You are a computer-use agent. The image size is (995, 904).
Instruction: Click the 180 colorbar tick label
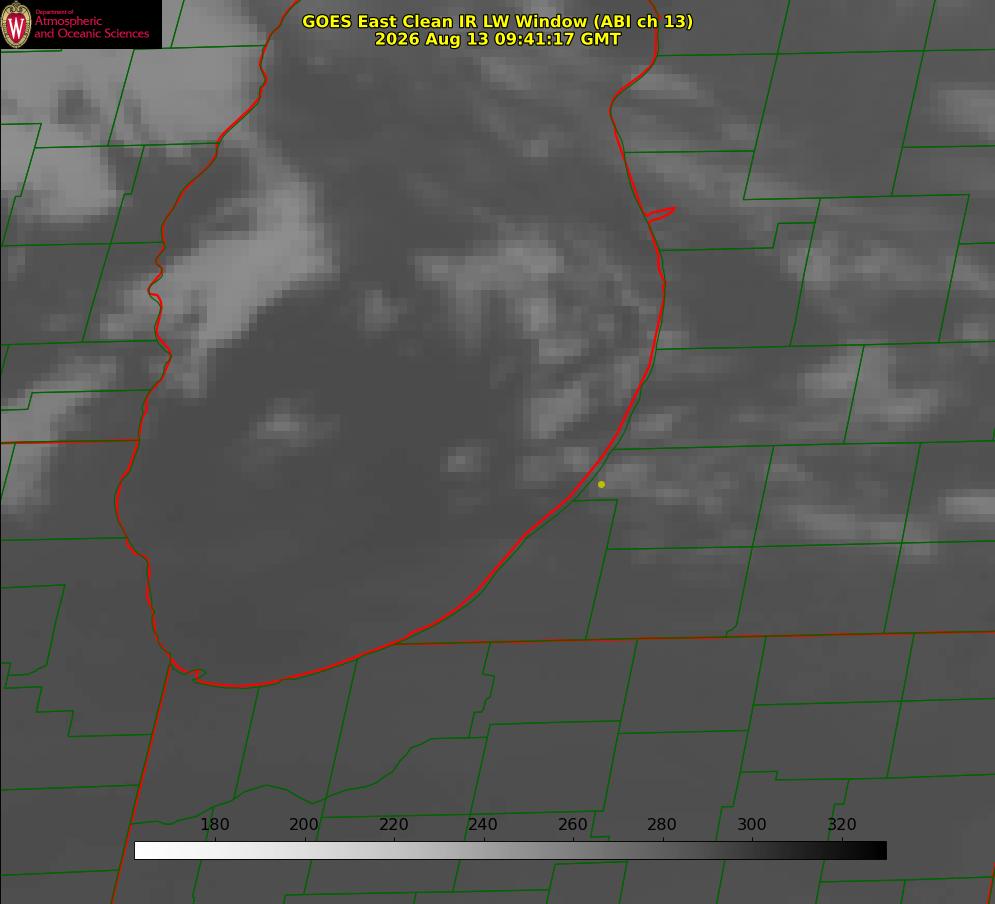tap(214, 824)
